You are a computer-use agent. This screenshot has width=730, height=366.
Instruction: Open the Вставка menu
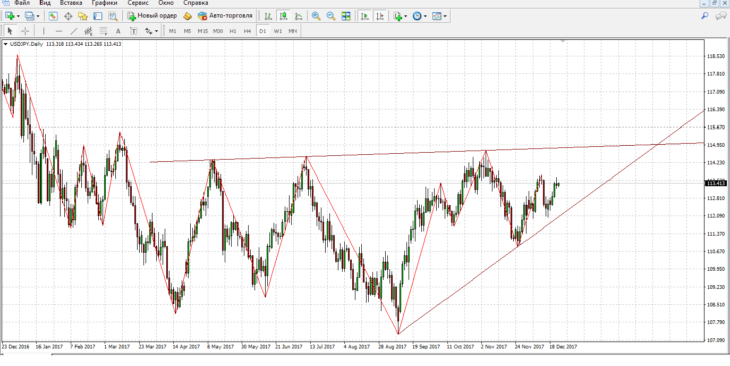71,3
